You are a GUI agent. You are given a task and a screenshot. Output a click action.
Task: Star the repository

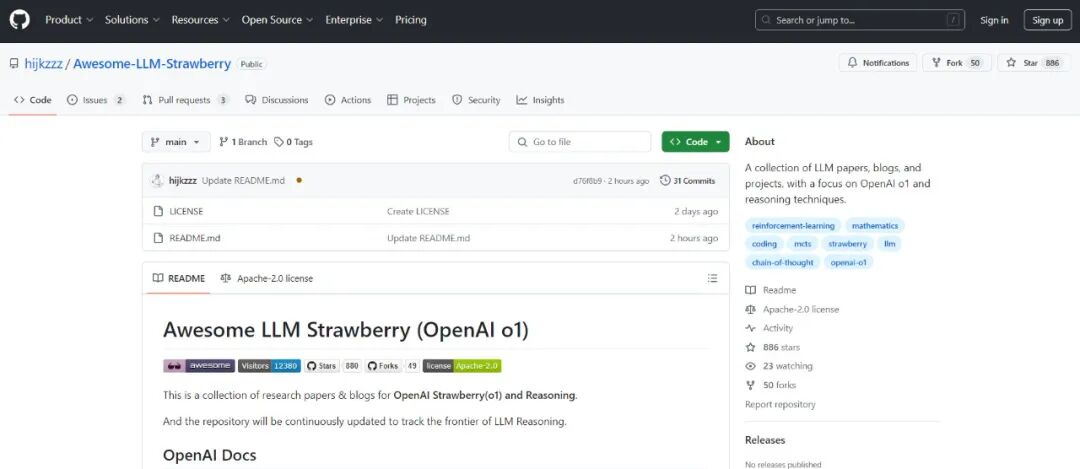pos(1034,63)
